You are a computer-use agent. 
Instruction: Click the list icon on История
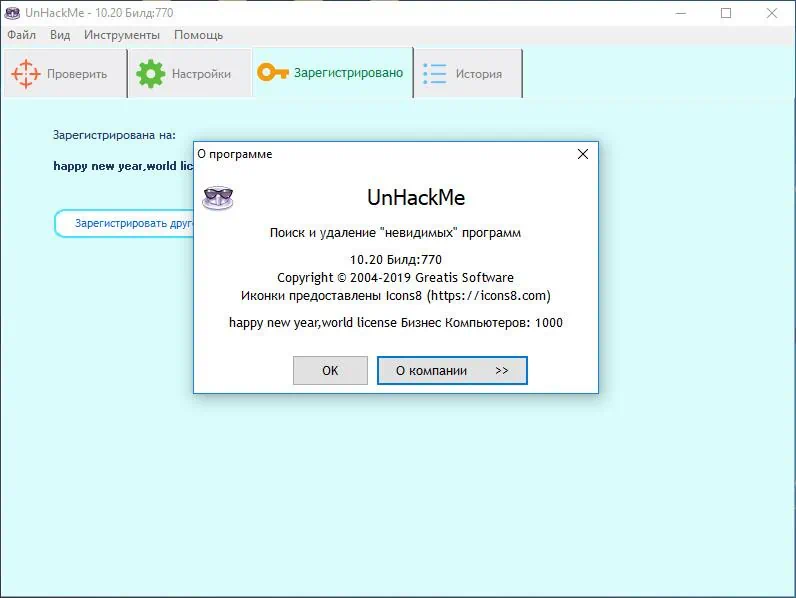435,74
